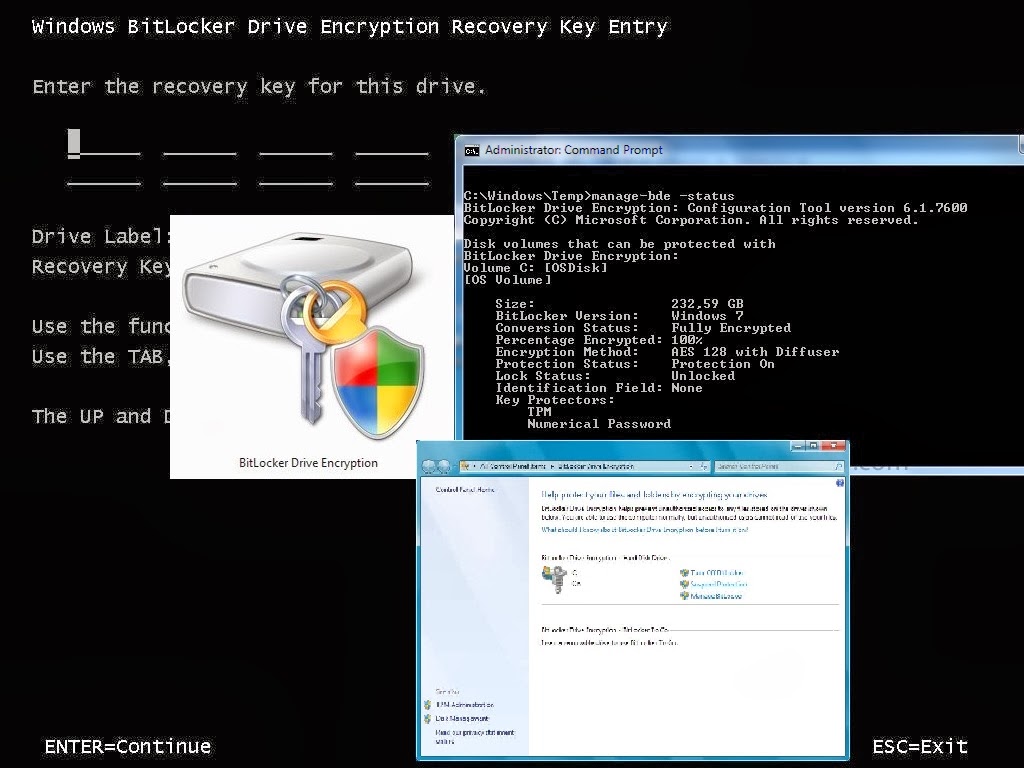The height and width of the screenshot is (768, 1024).
Task: Click the refresh icon beside the address bar
Action: 703,466
